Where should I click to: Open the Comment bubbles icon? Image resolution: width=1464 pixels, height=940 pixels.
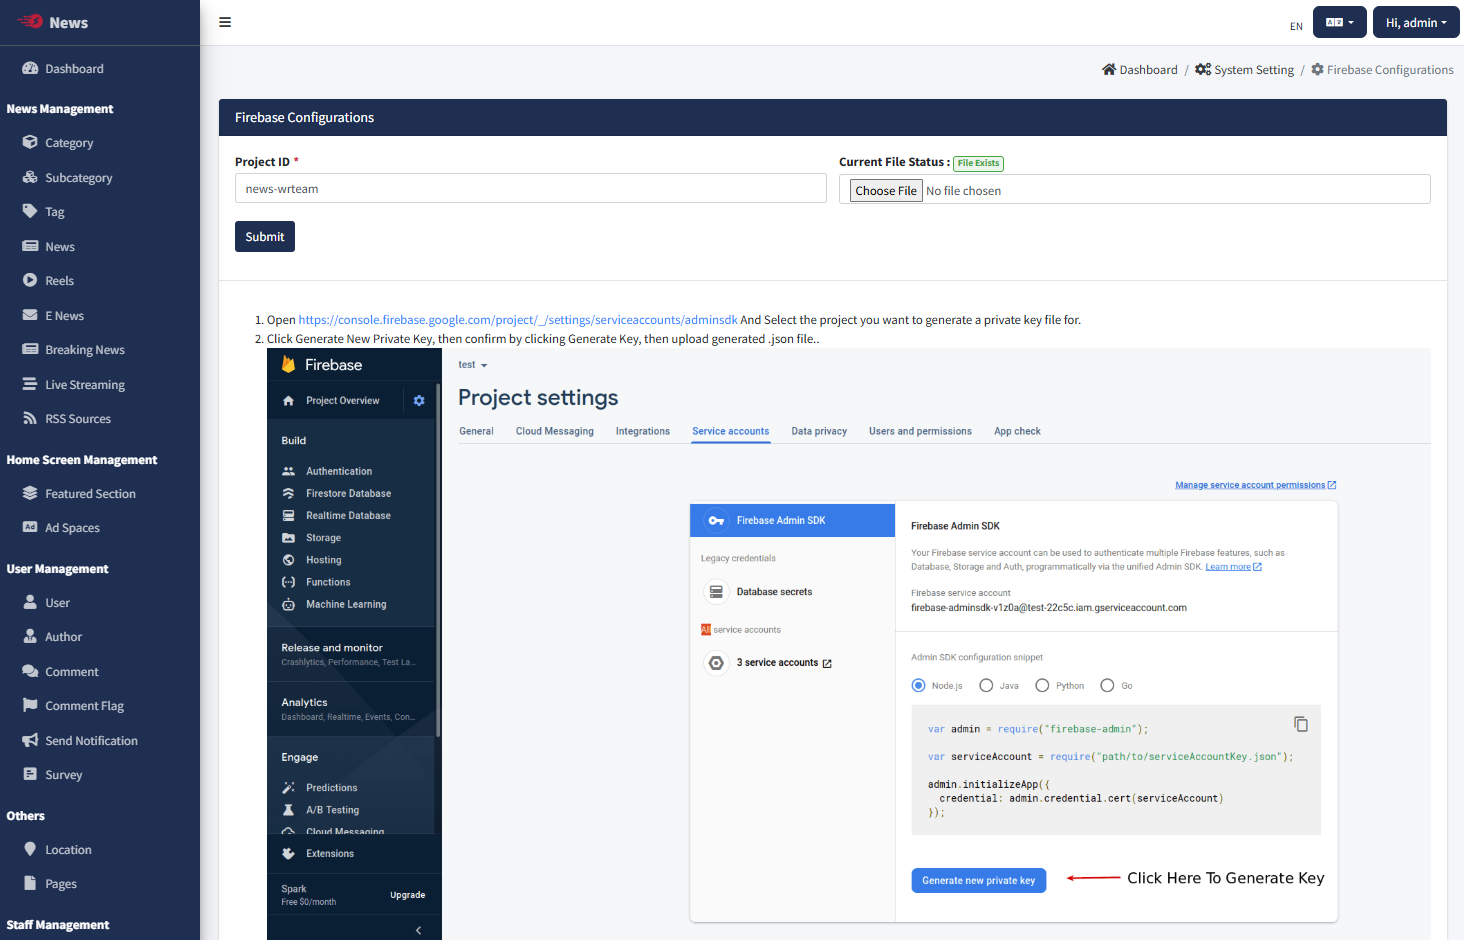tap(30, 671)
